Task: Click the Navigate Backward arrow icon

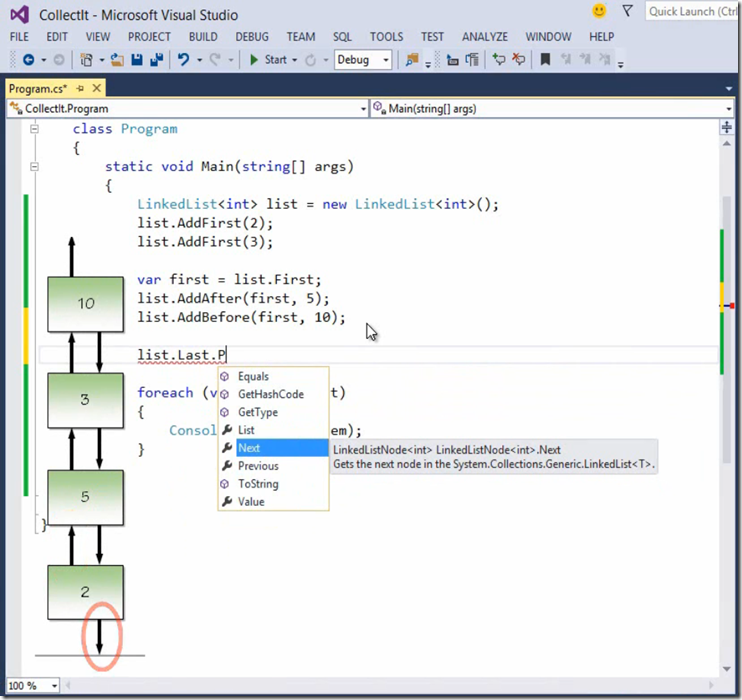Action: coord(28,60)
